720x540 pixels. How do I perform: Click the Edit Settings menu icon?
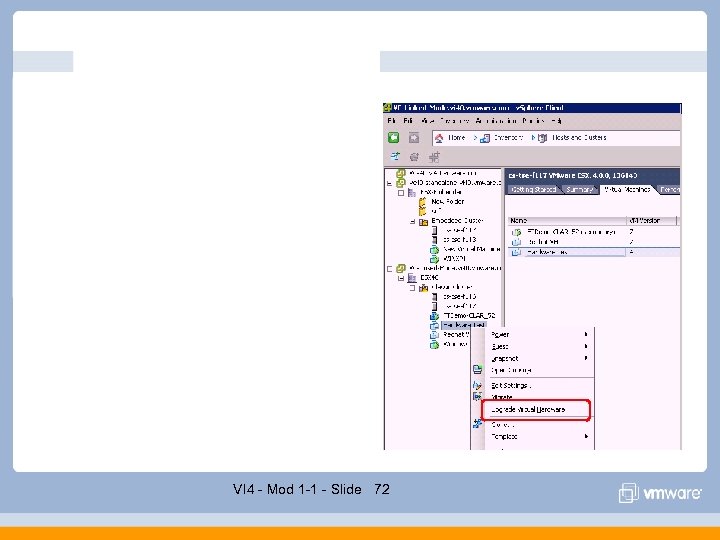pos(478,386)
